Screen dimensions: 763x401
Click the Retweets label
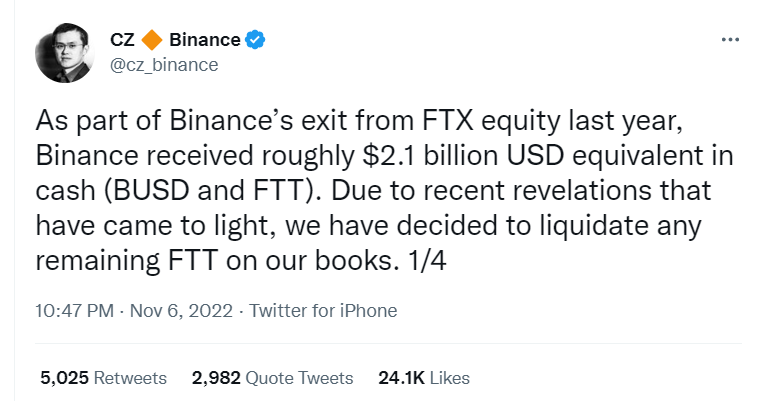click(x=130, y=378)
